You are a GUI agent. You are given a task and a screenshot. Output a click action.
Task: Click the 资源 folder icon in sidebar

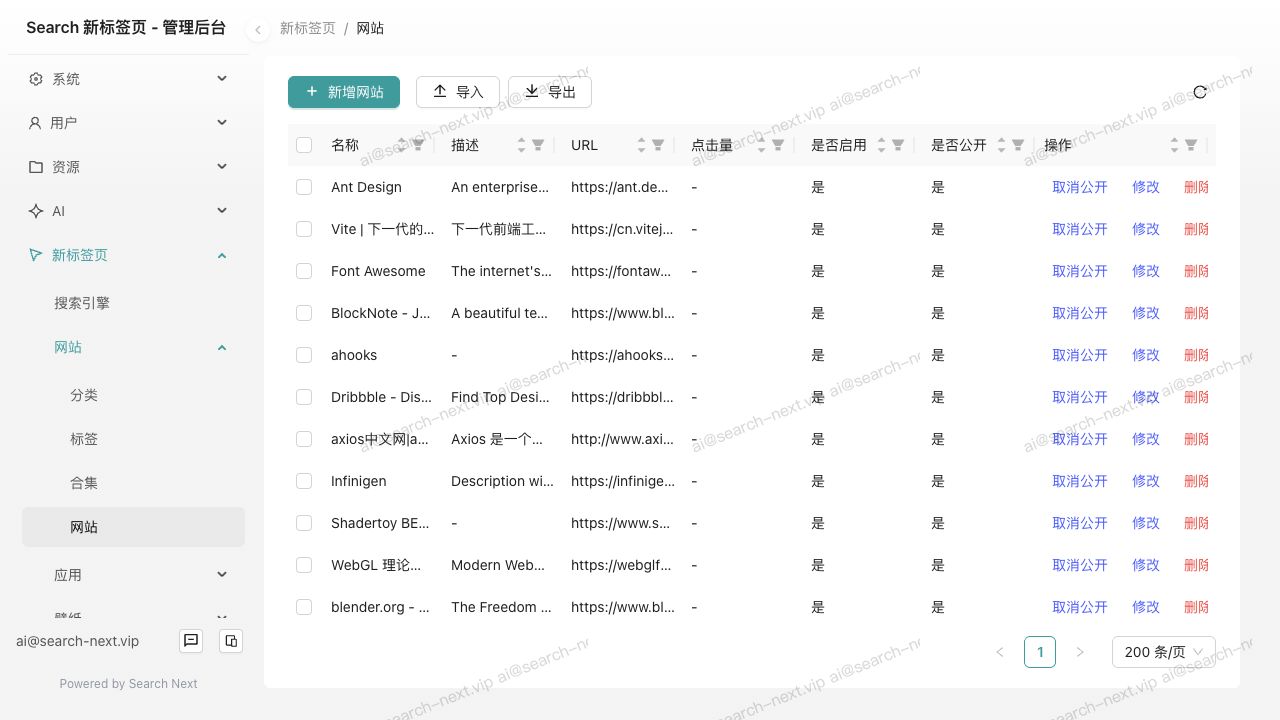point(36,167)
